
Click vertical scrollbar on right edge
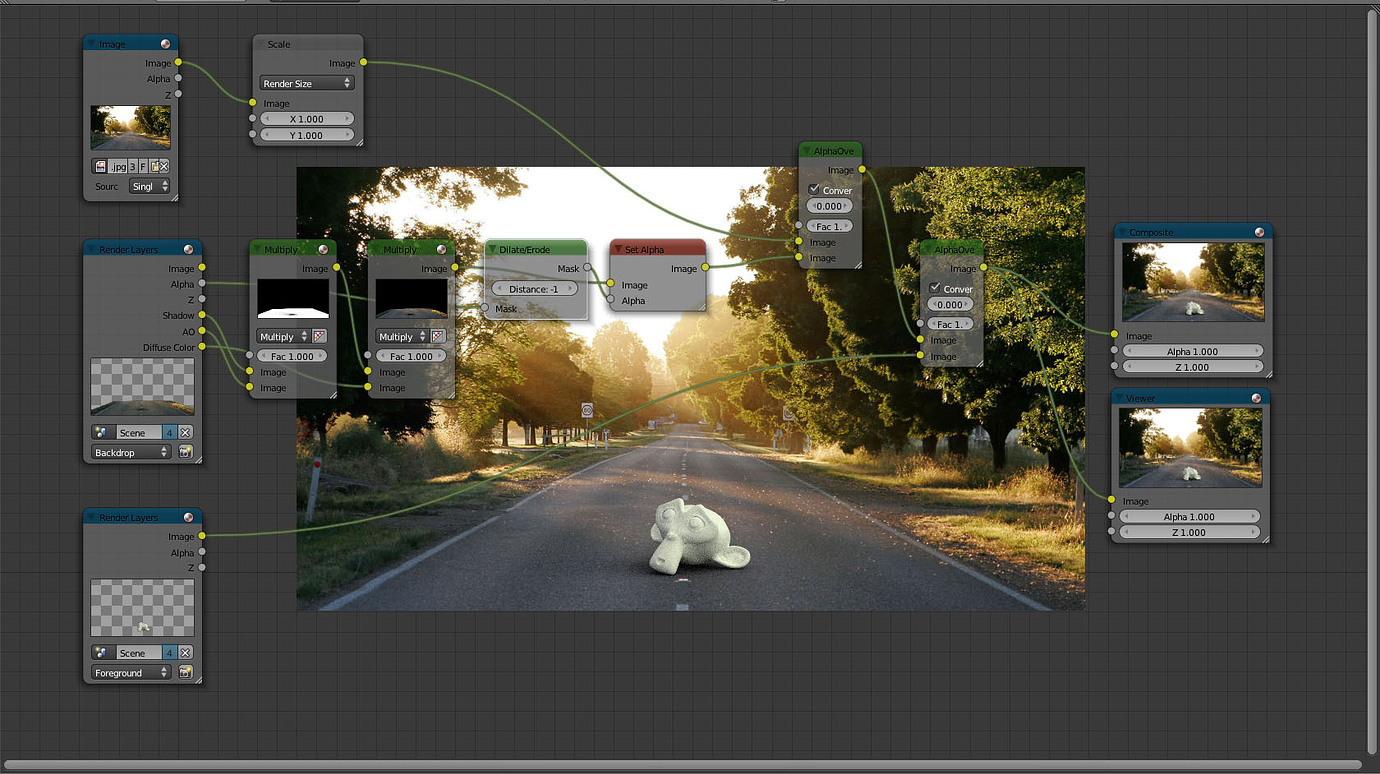(1374, 381)
